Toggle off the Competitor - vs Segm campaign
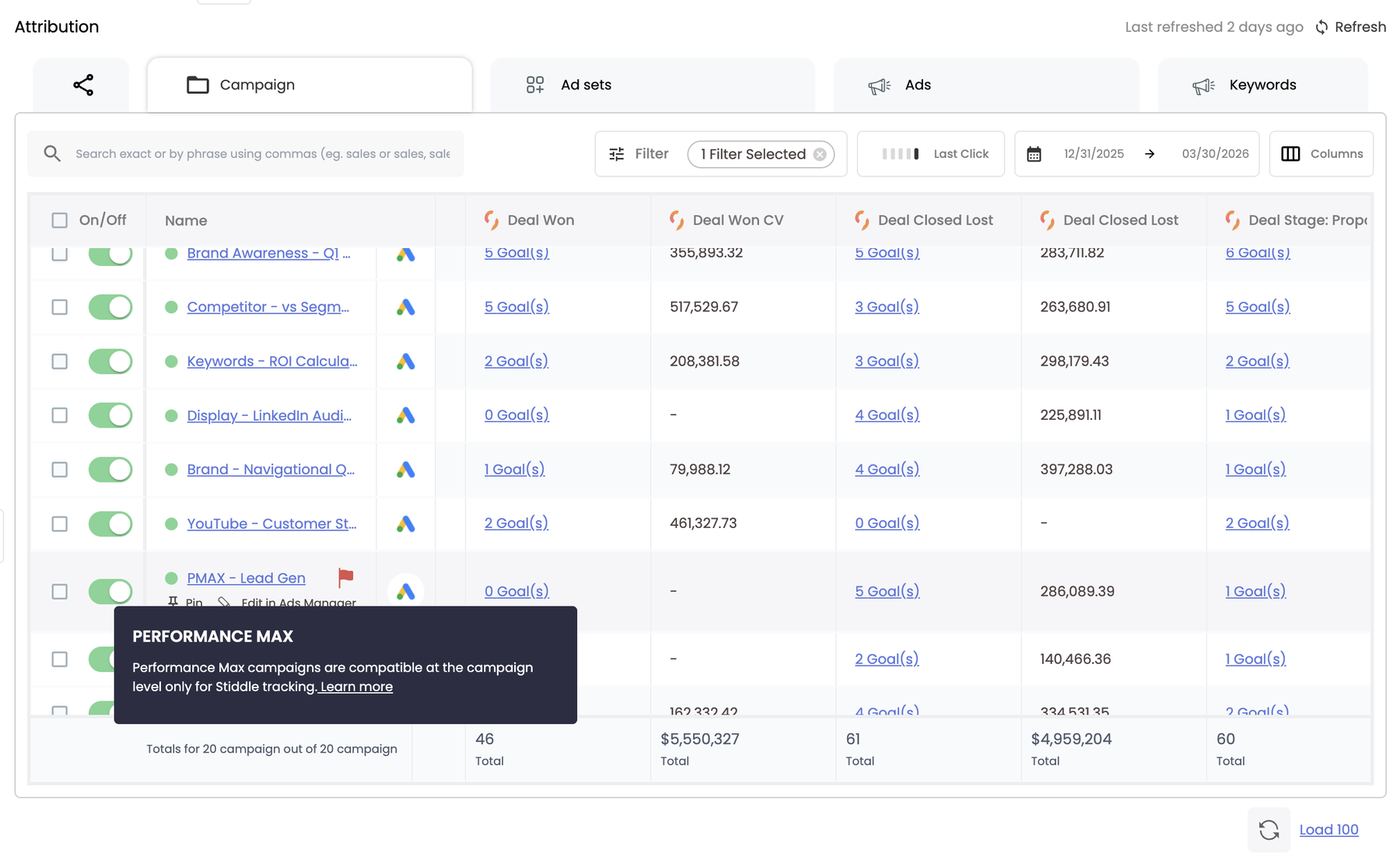 tap(110, 307)
